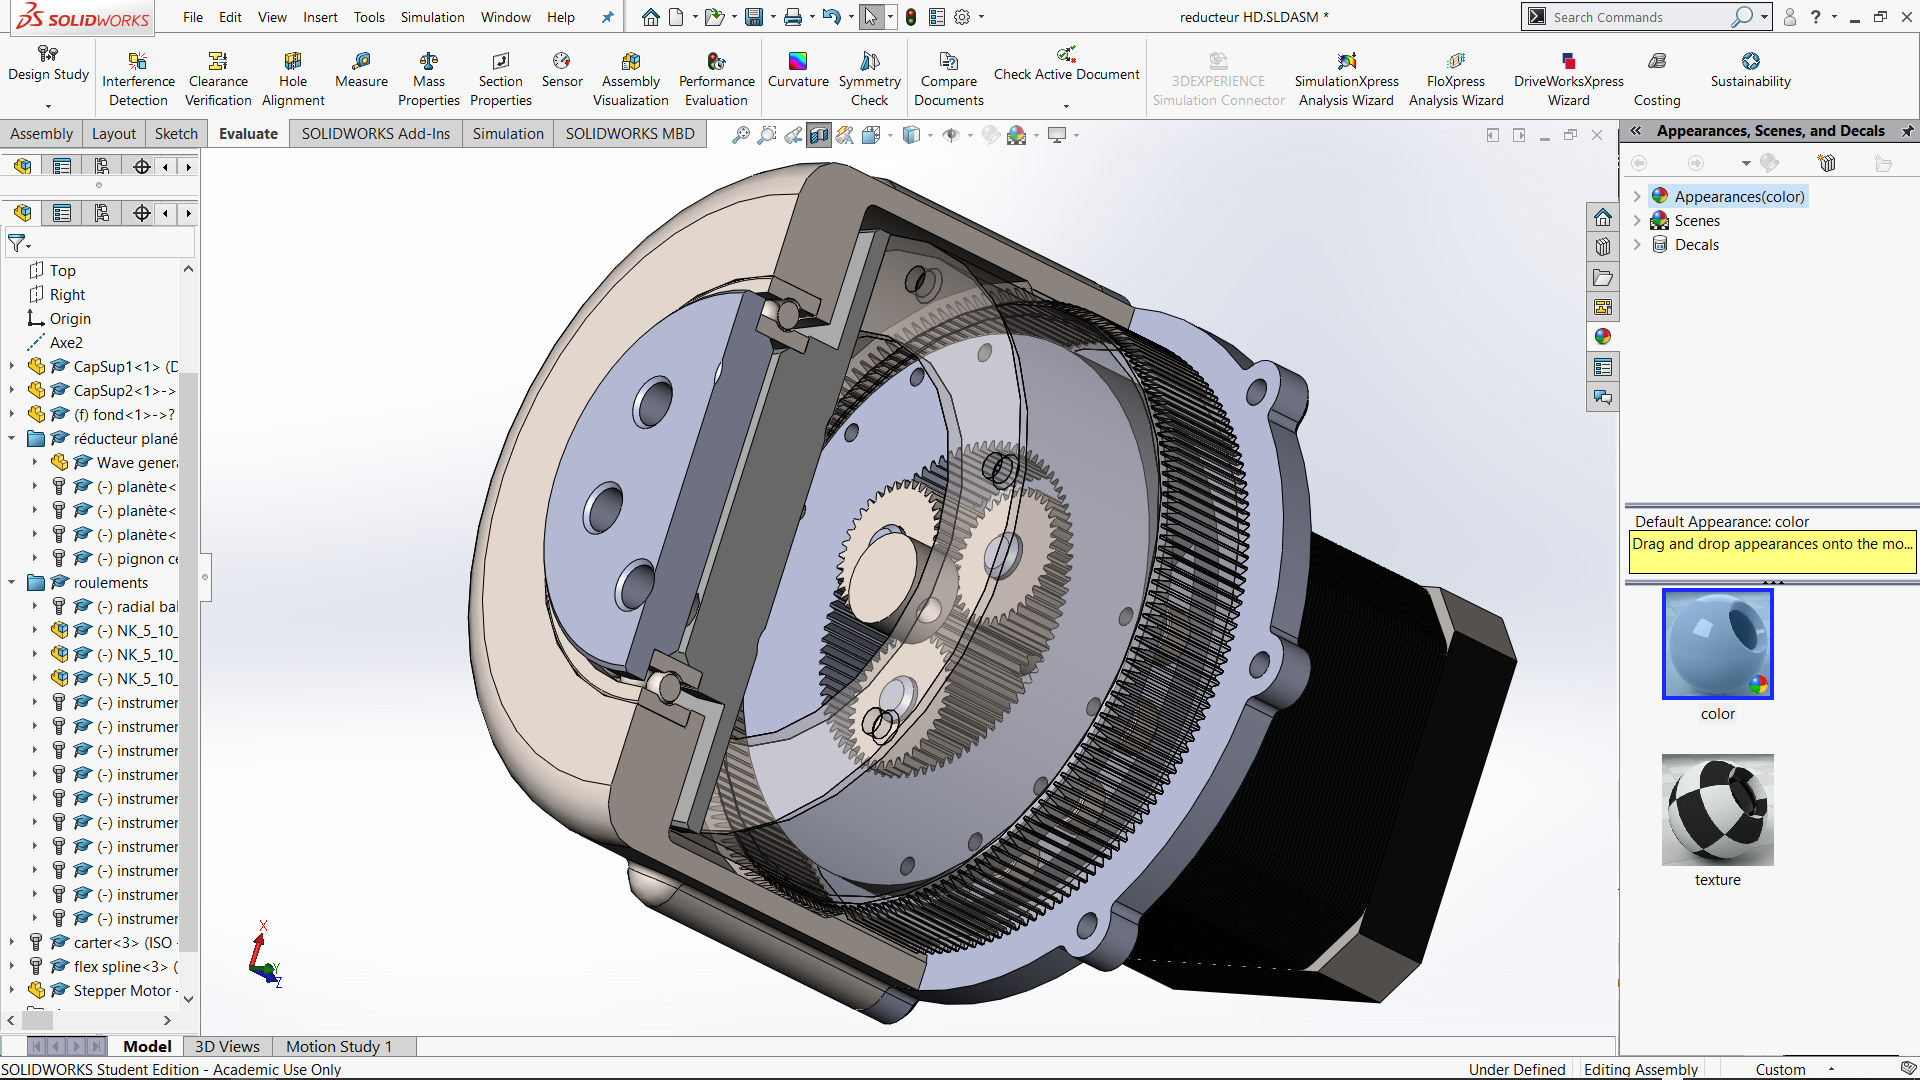Switch to Motion Study 1 tab

point(338,1046)
